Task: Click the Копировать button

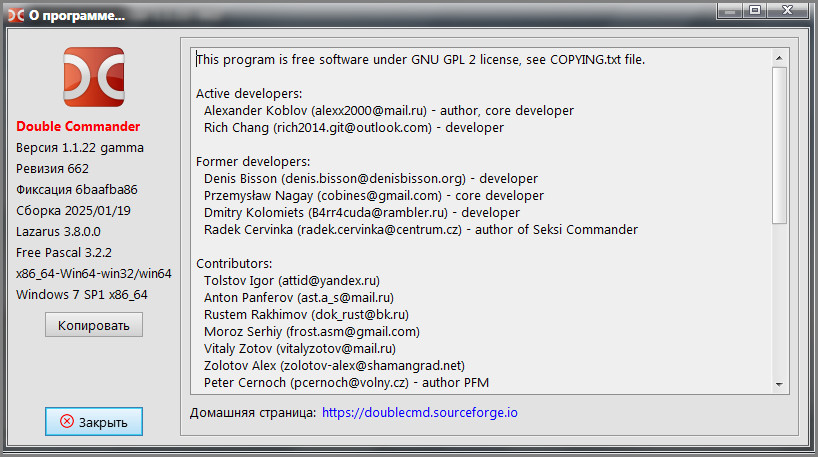Action: pyautogui.click(x=94, y=325)
